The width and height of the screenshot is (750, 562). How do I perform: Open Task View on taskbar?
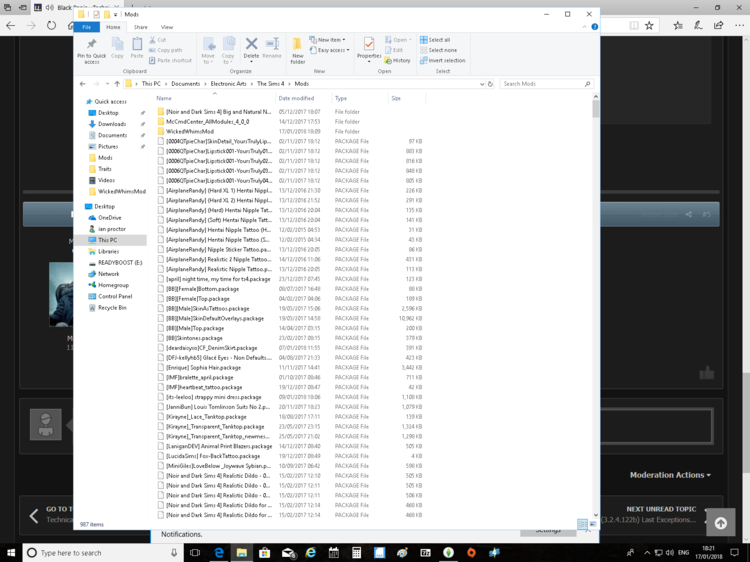pyautogui.click(x=195, y=553)
